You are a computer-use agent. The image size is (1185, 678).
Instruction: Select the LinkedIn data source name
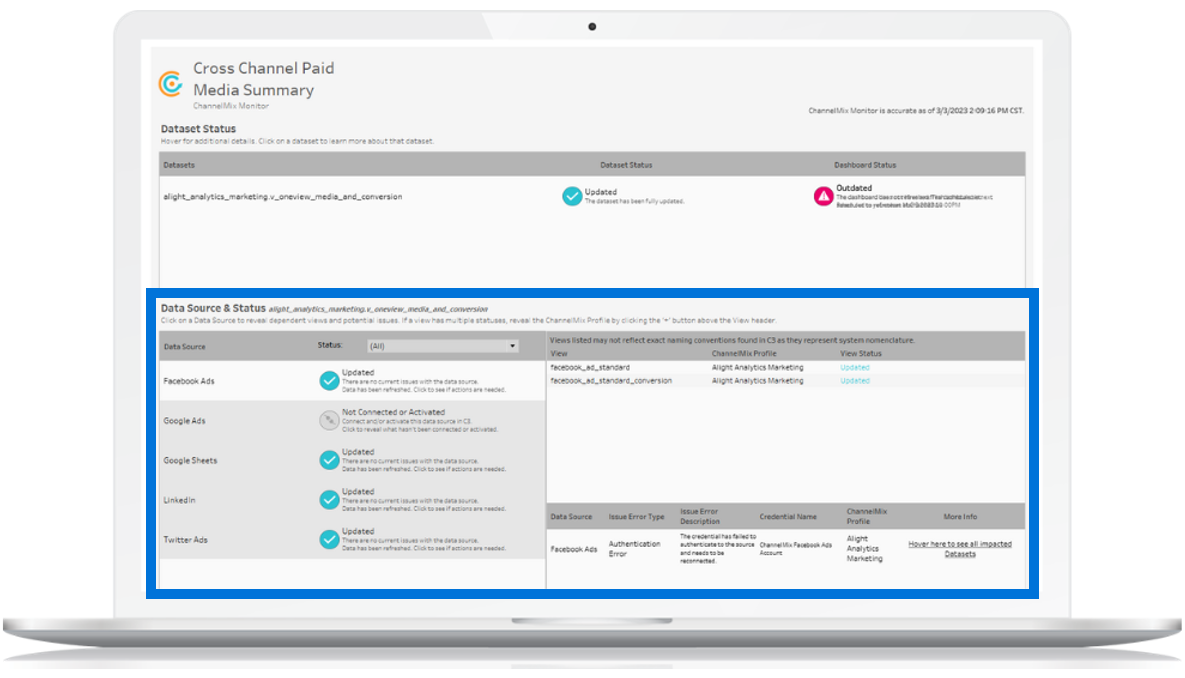tap(179, 500)
